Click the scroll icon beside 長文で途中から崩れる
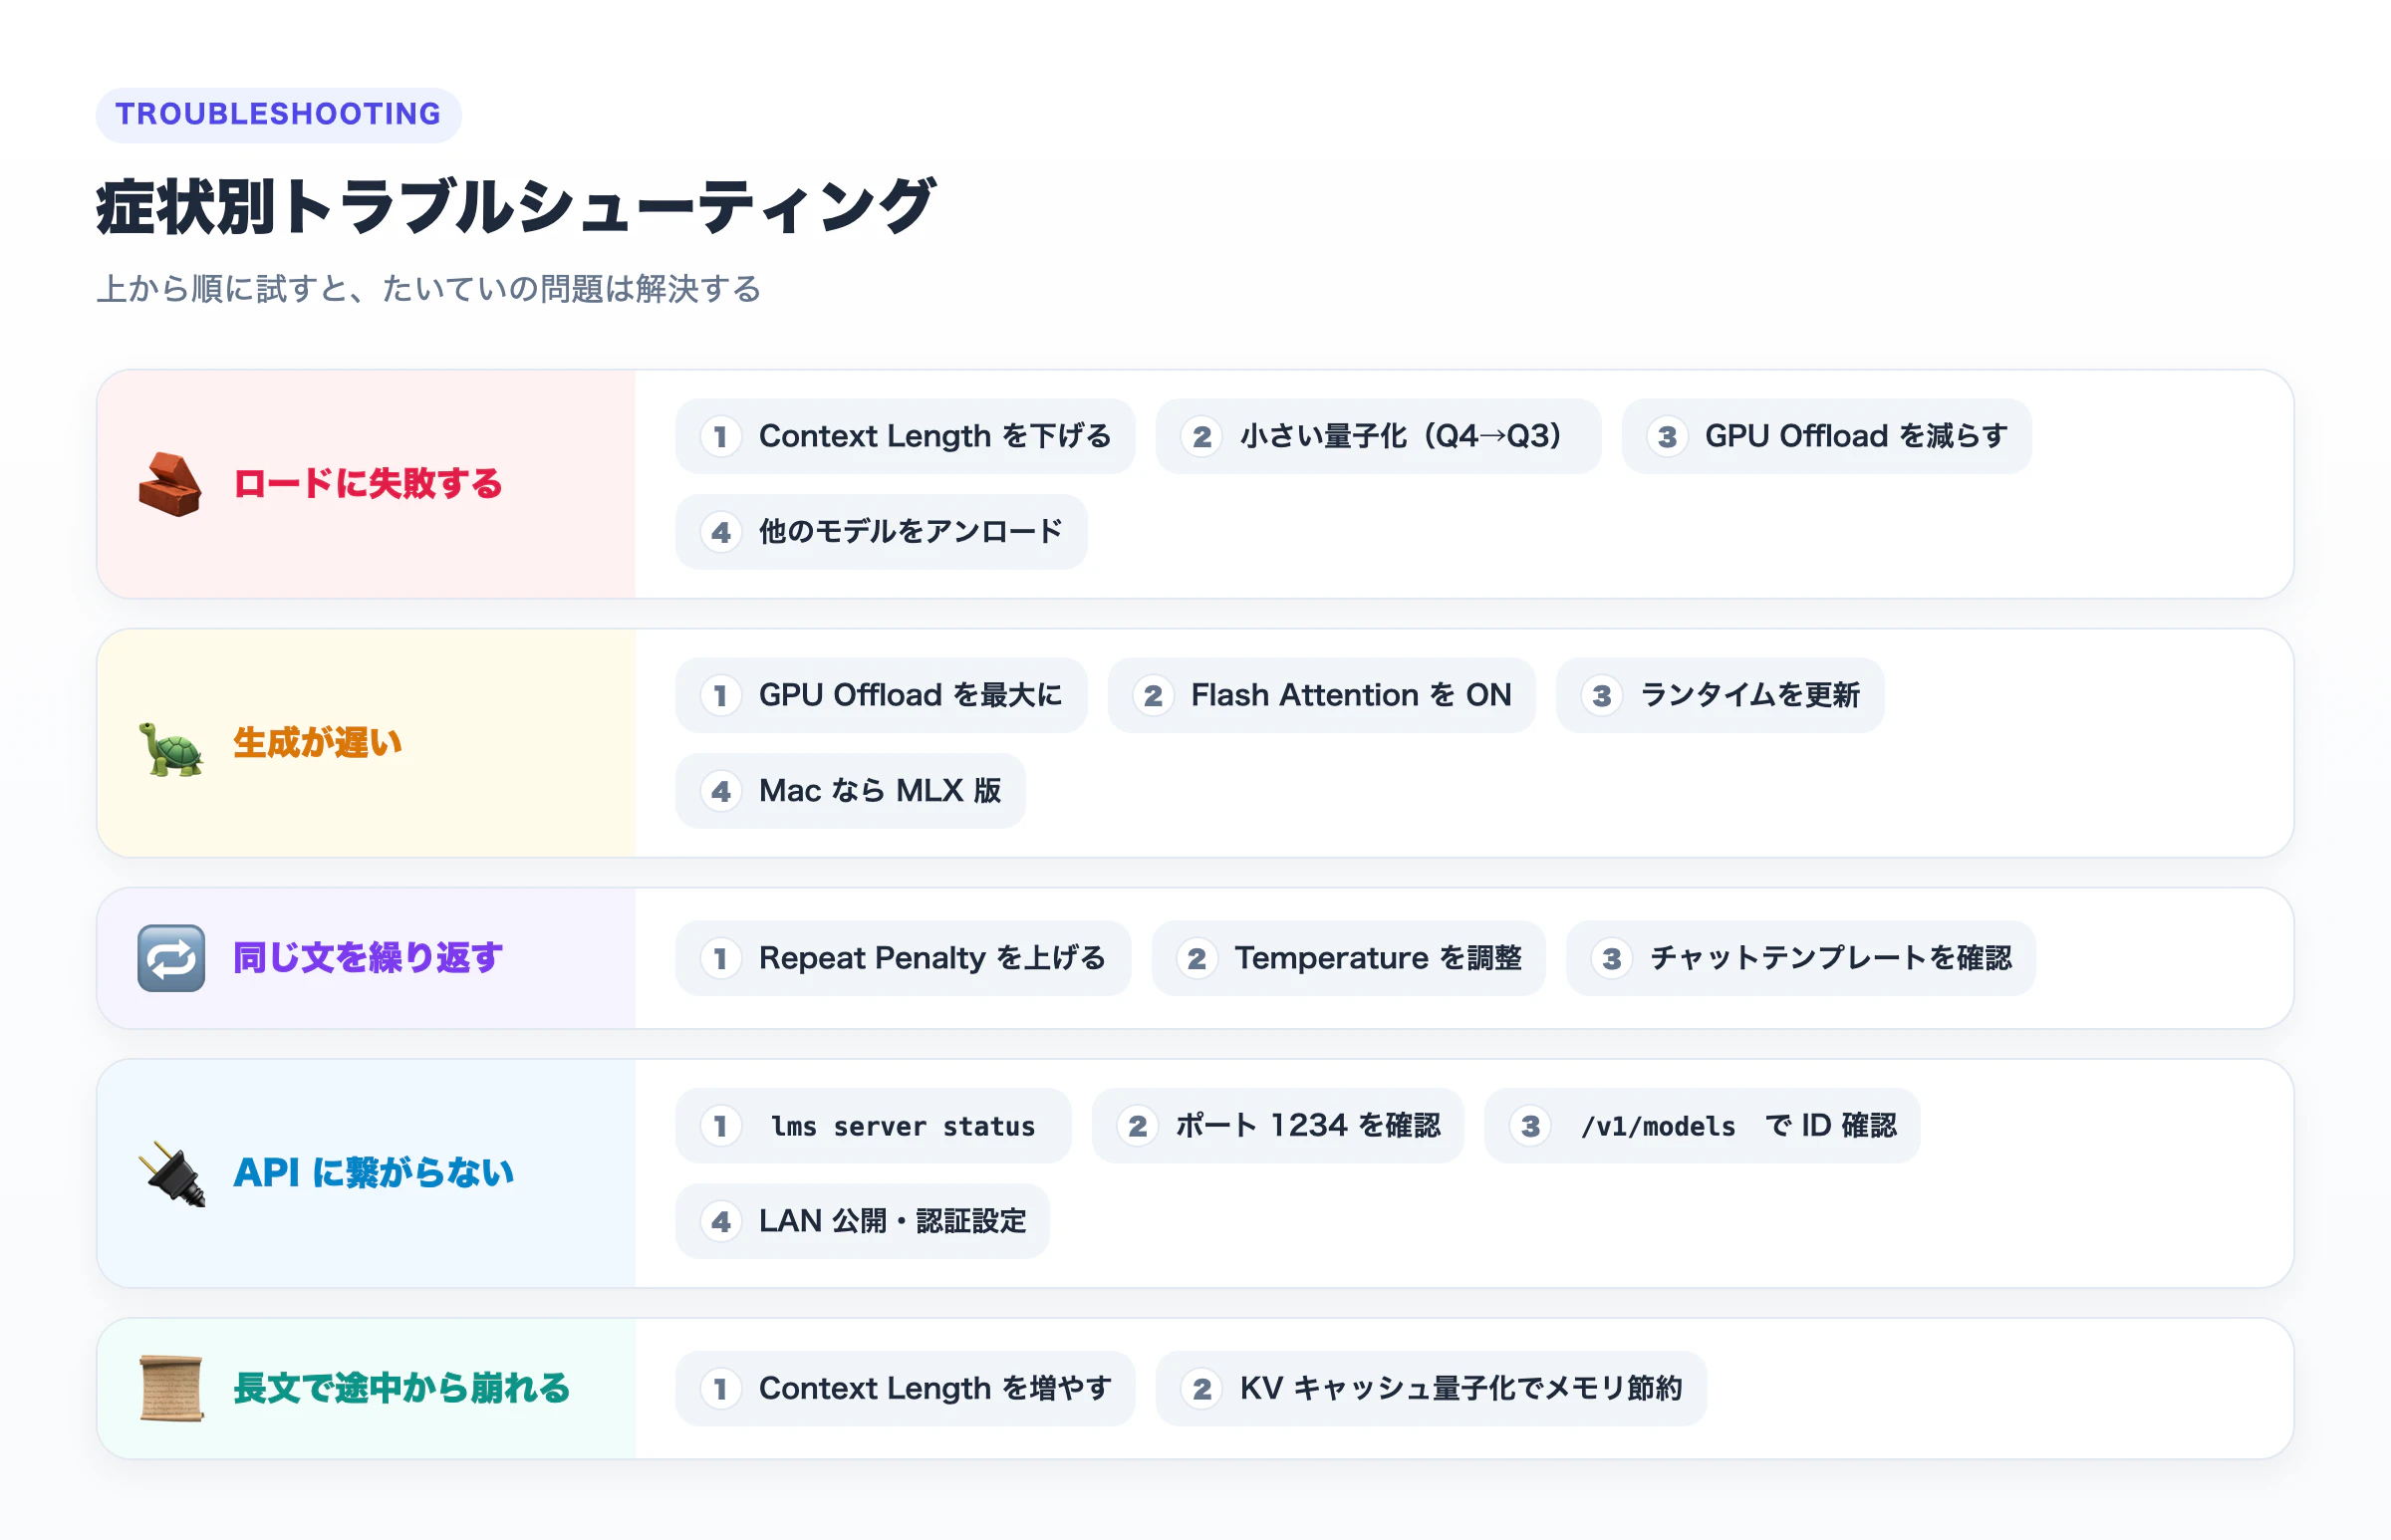 [171, 1388]
